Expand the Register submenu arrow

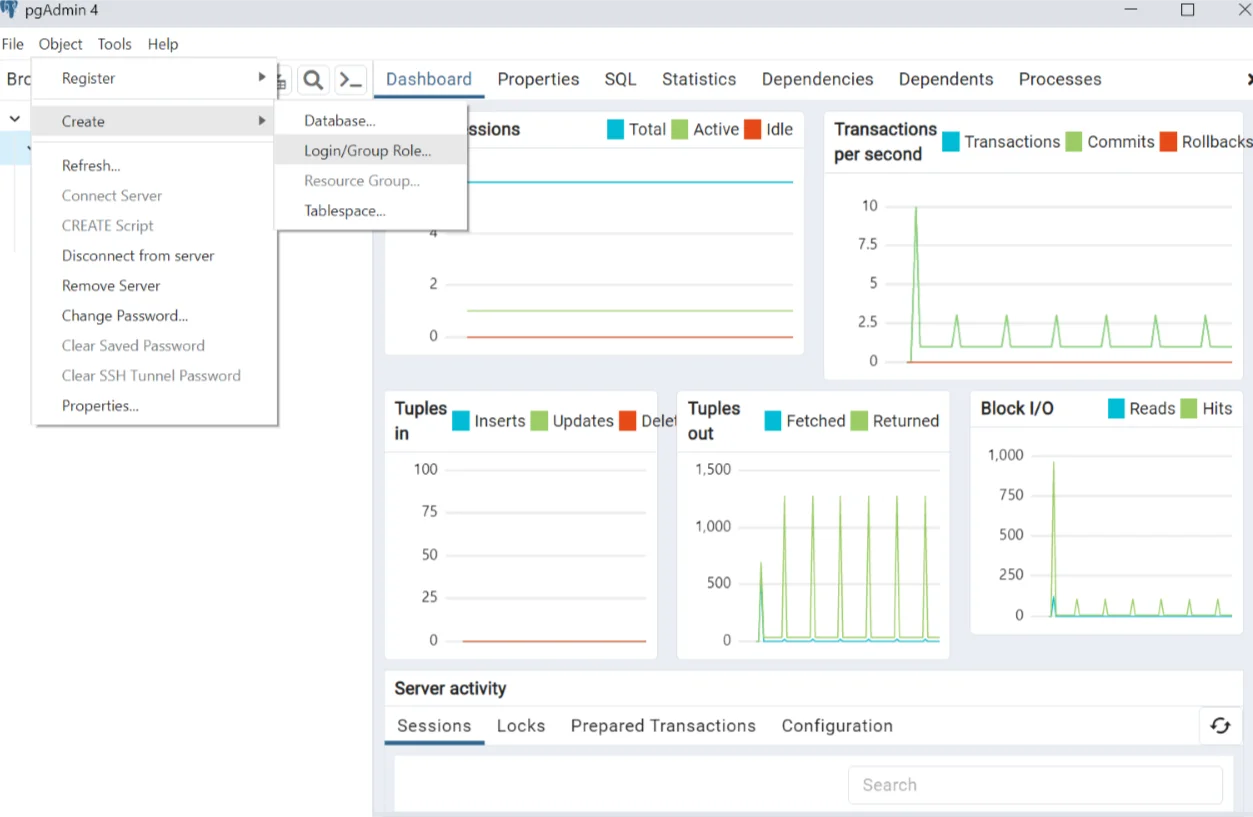click(262, 77)
